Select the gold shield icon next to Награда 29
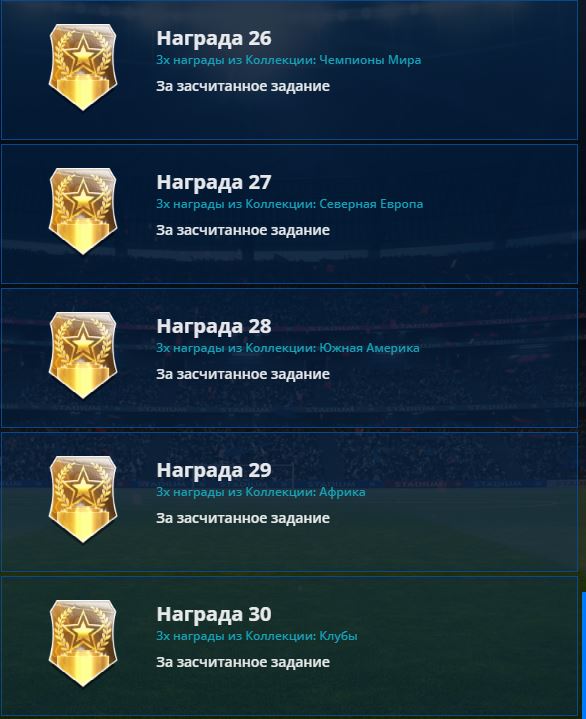Screen dimensions: 586x719 click(83, 499)
